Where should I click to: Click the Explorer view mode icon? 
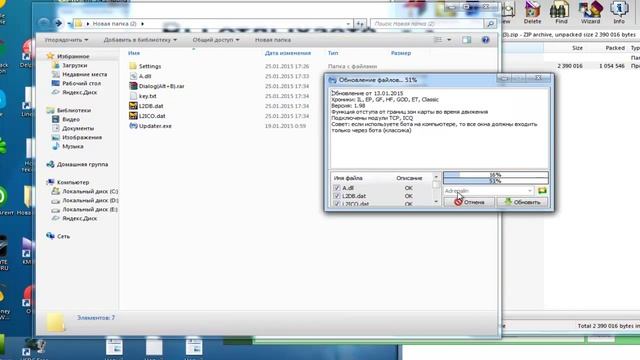[x=438, y=40]
